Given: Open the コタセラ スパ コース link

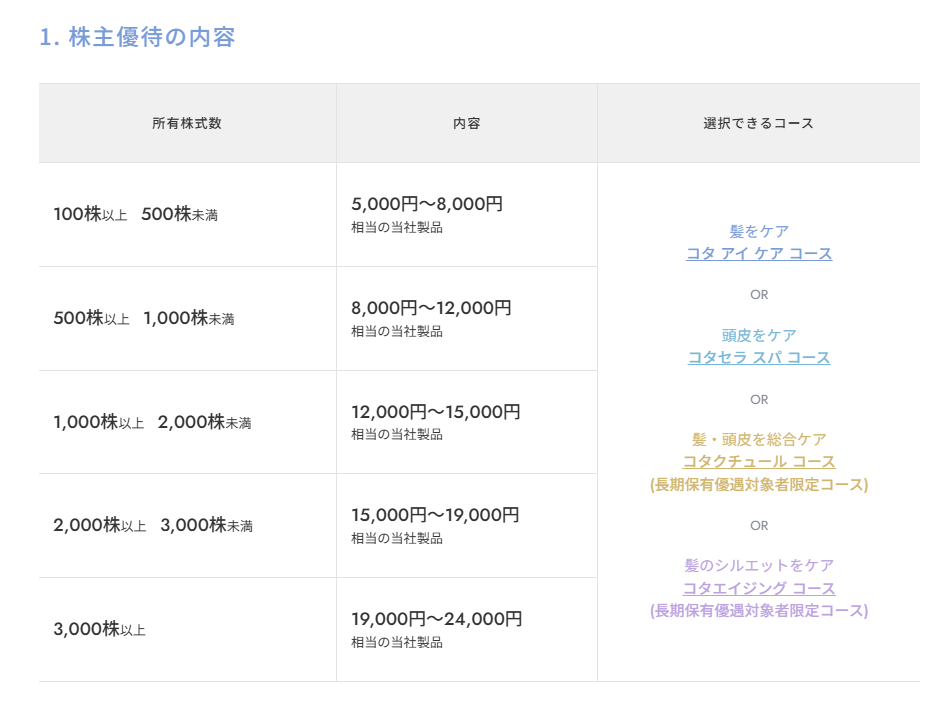Looking at the screenshot, I should 759,357.
